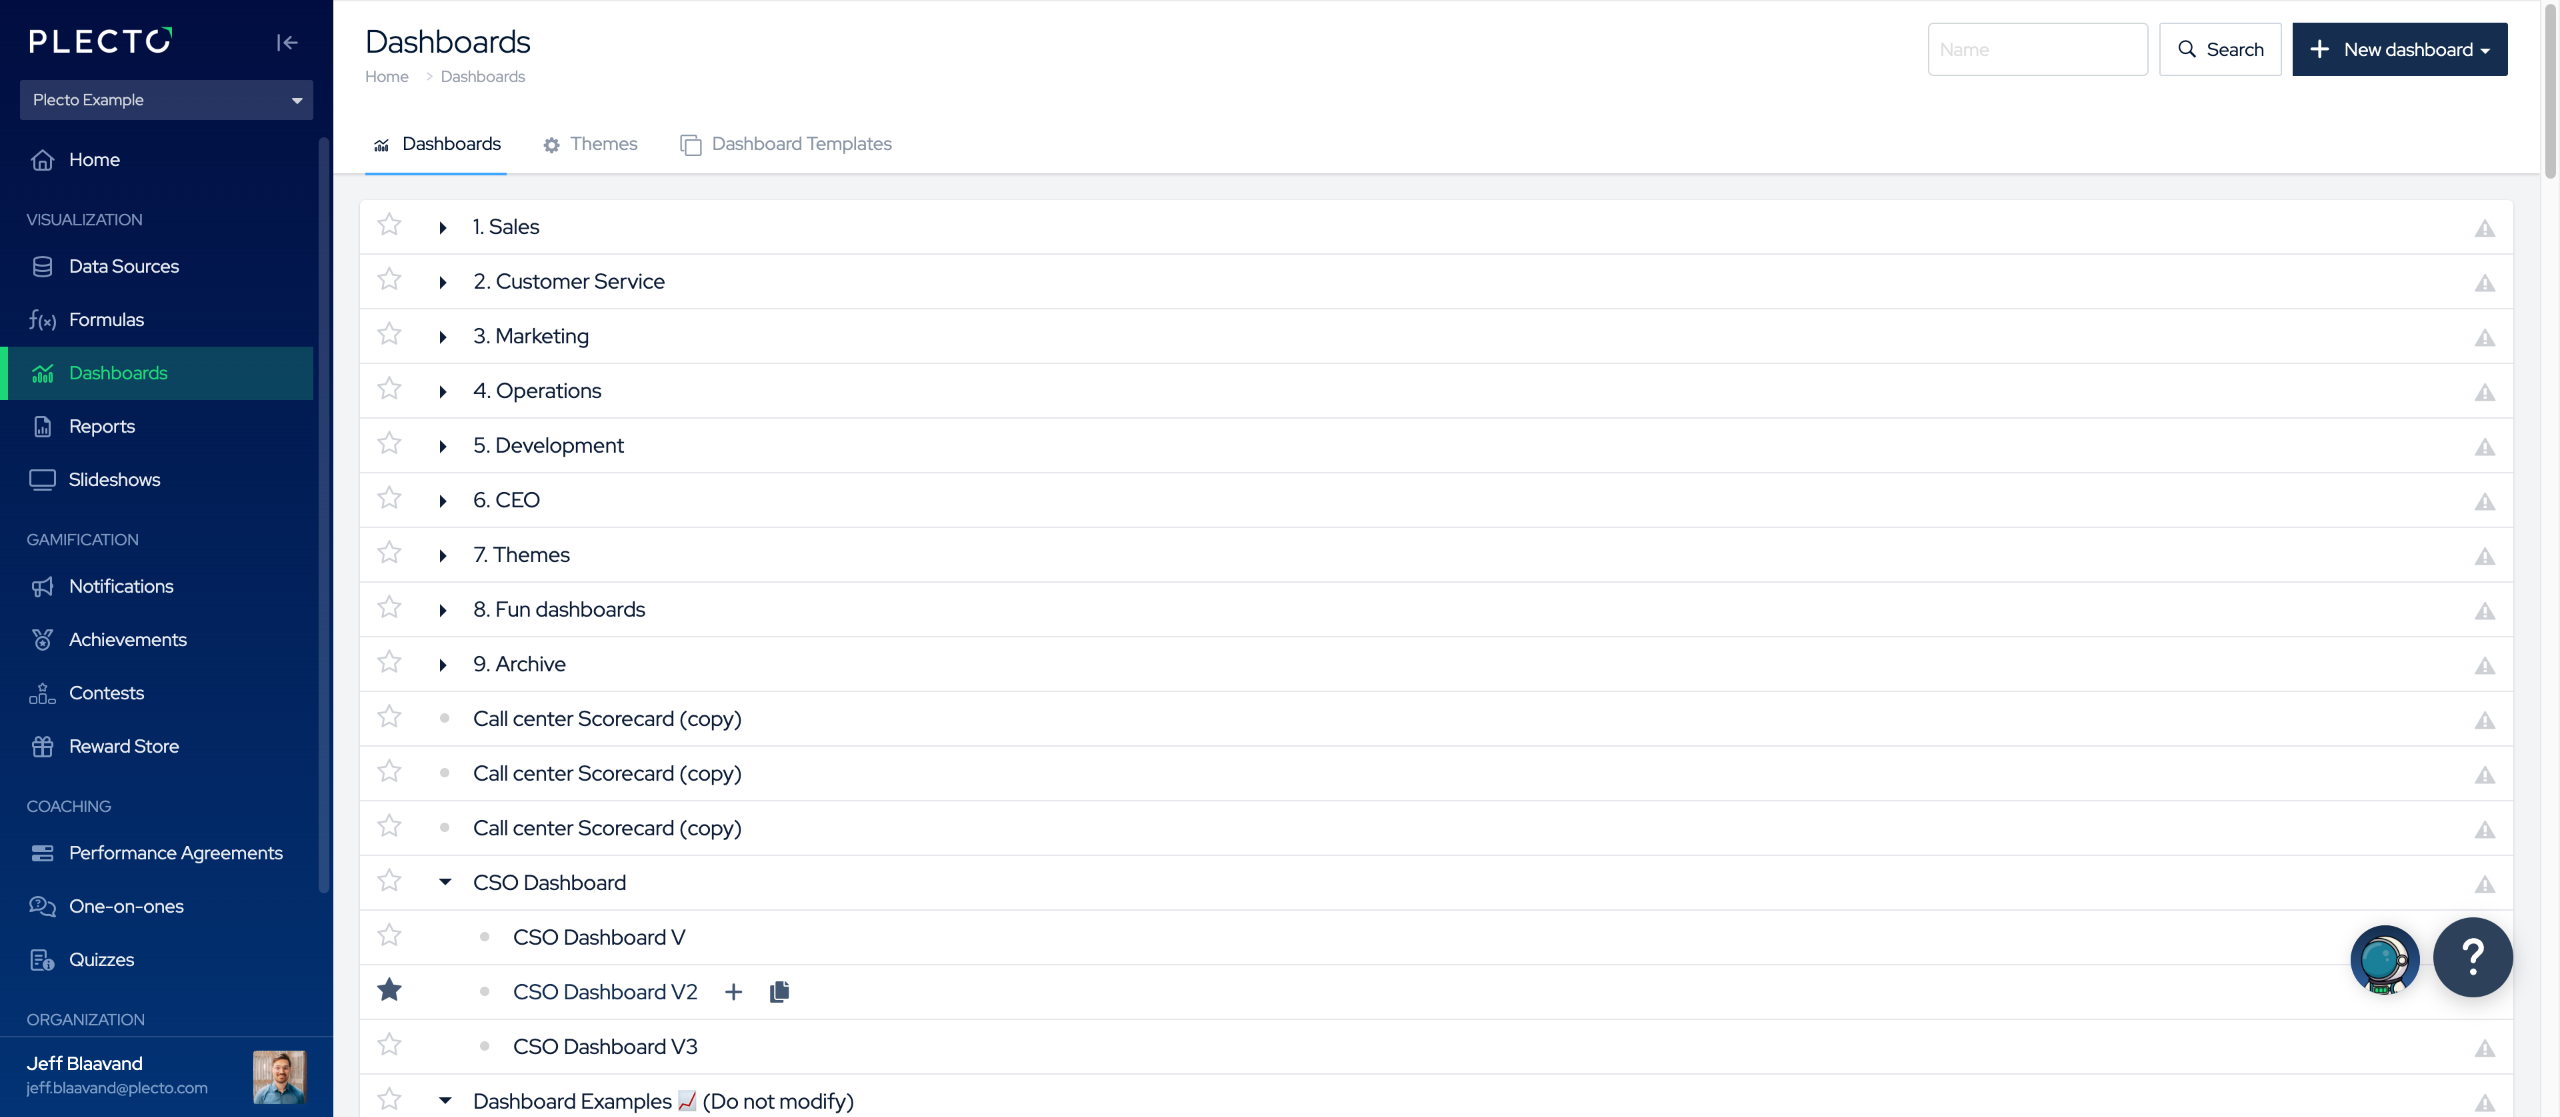Open the help question mark bubble

2472,957
